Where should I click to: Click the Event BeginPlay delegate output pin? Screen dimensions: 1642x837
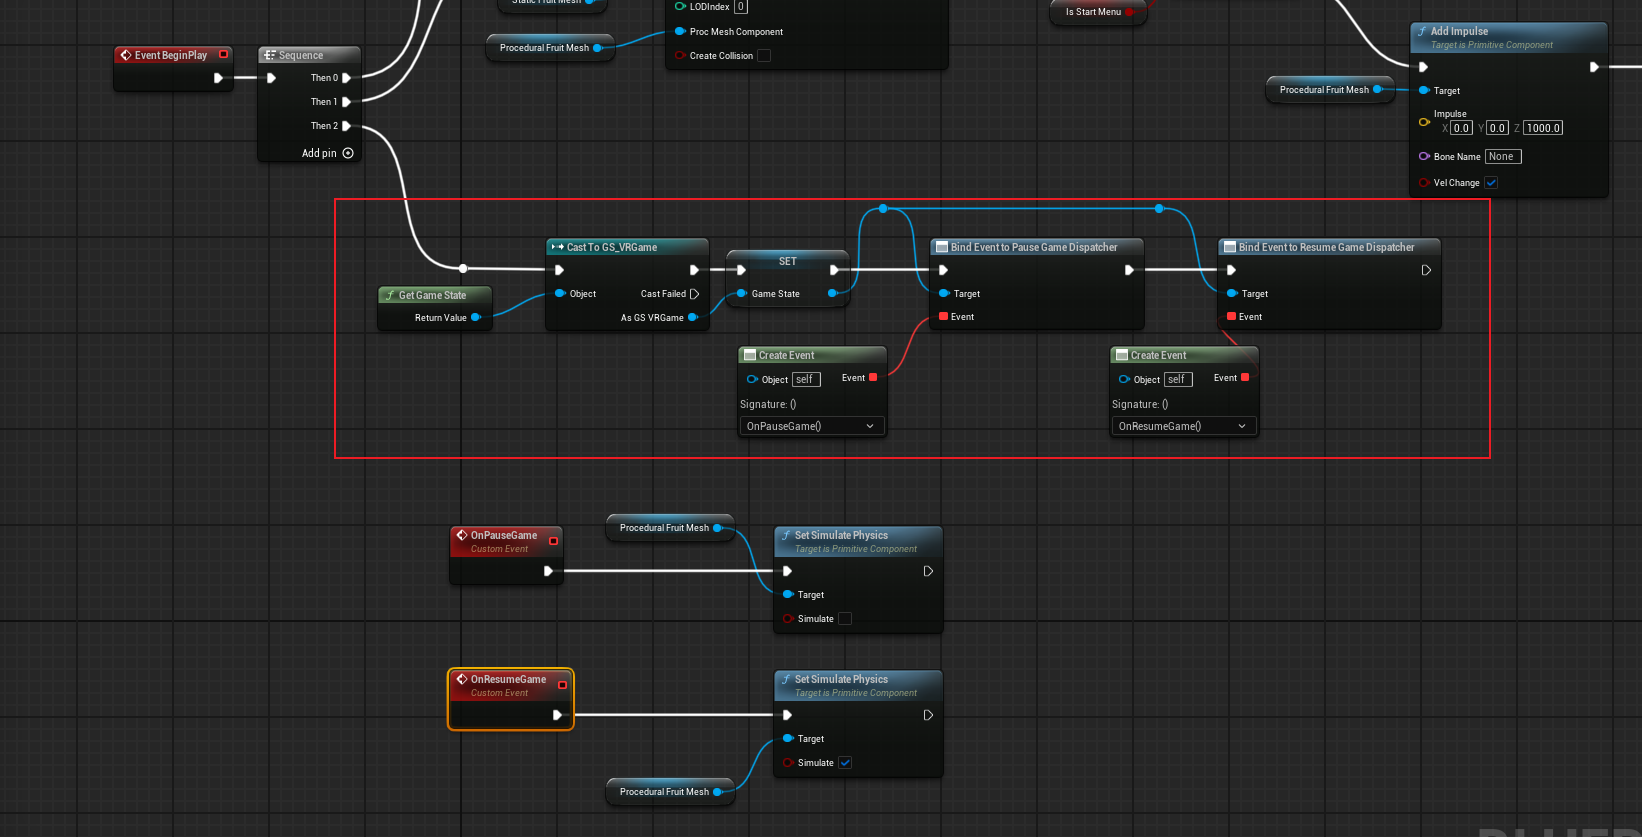click(x=223, y=54)
